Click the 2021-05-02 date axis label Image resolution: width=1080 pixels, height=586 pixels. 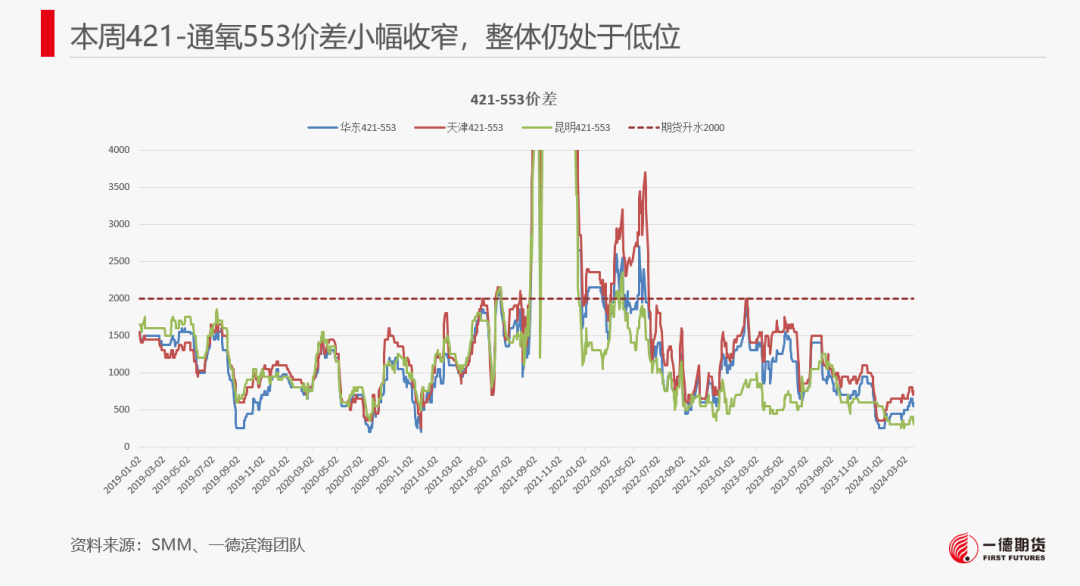pos(469,473)
